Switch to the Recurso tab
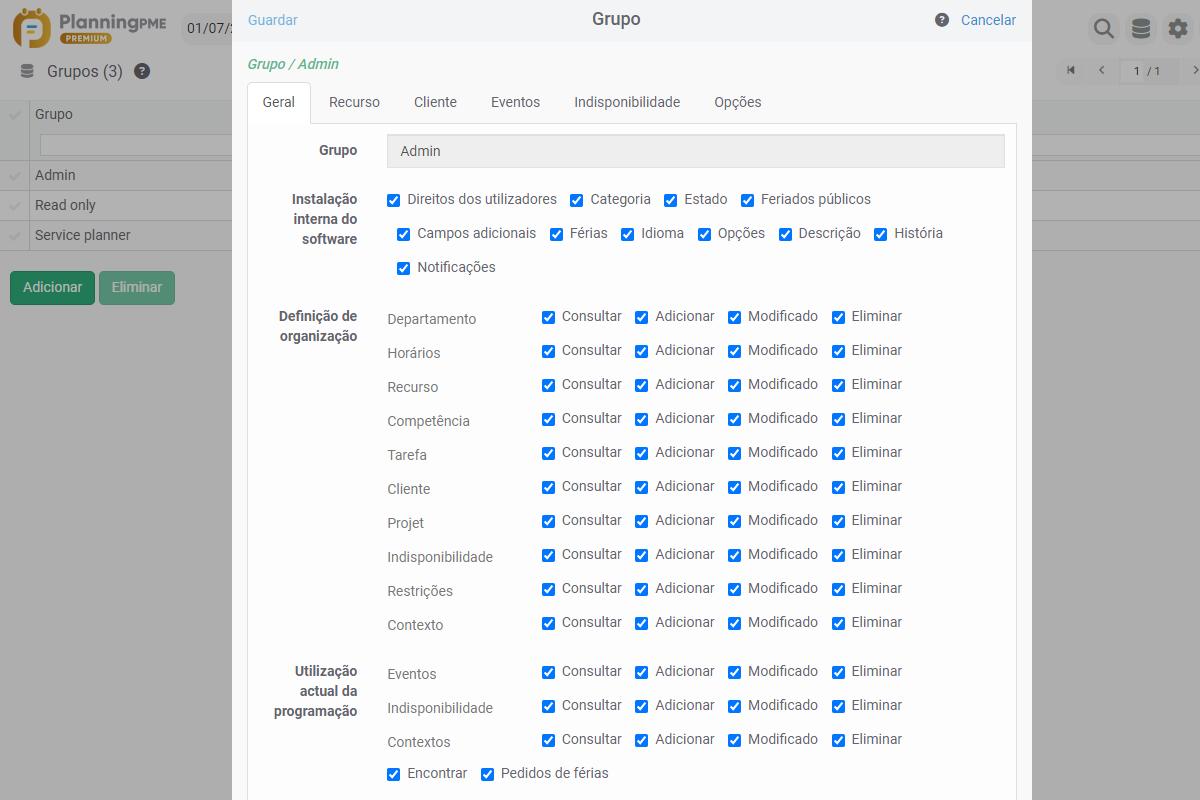 354,102
